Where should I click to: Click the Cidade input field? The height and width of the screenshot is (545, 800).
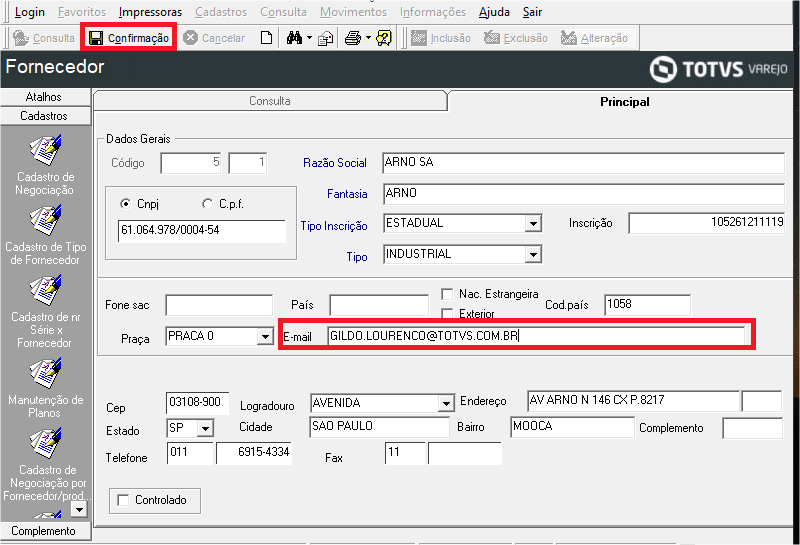pos(379,427)
